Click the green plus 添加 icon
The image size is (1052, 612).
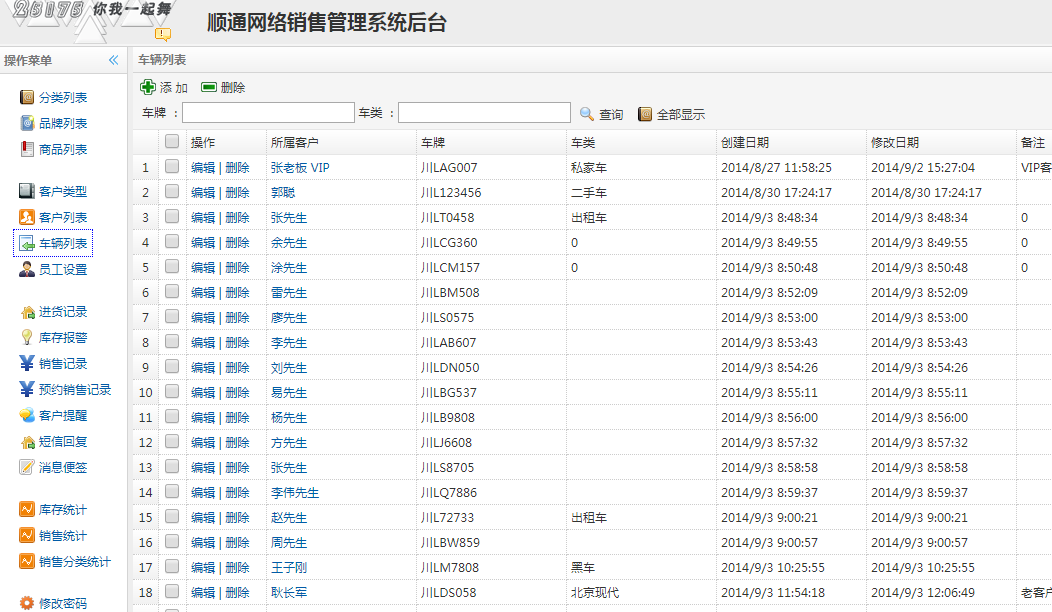pos(148,87)
